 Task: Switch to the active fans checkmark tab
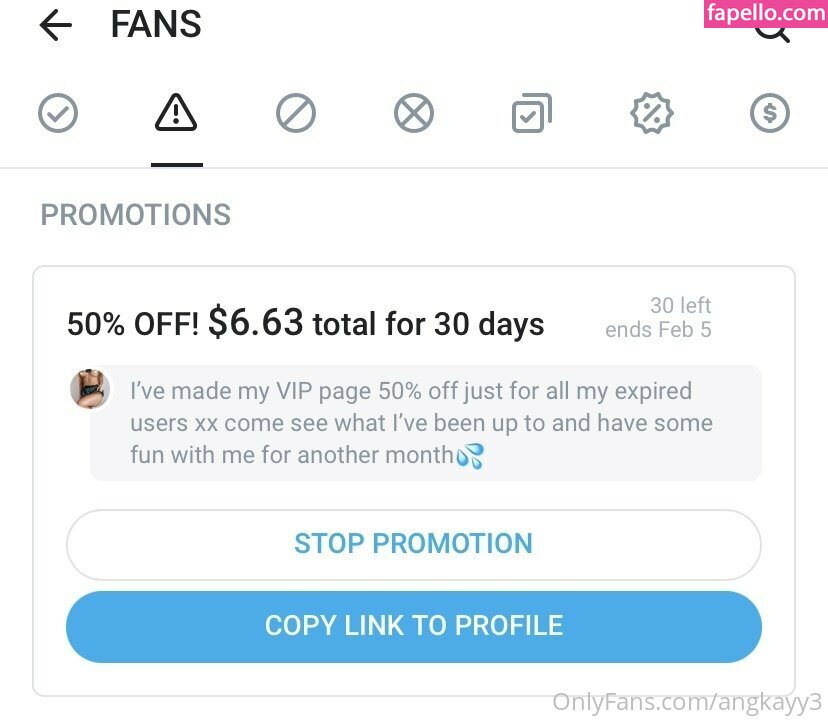(x=58, y=112)
